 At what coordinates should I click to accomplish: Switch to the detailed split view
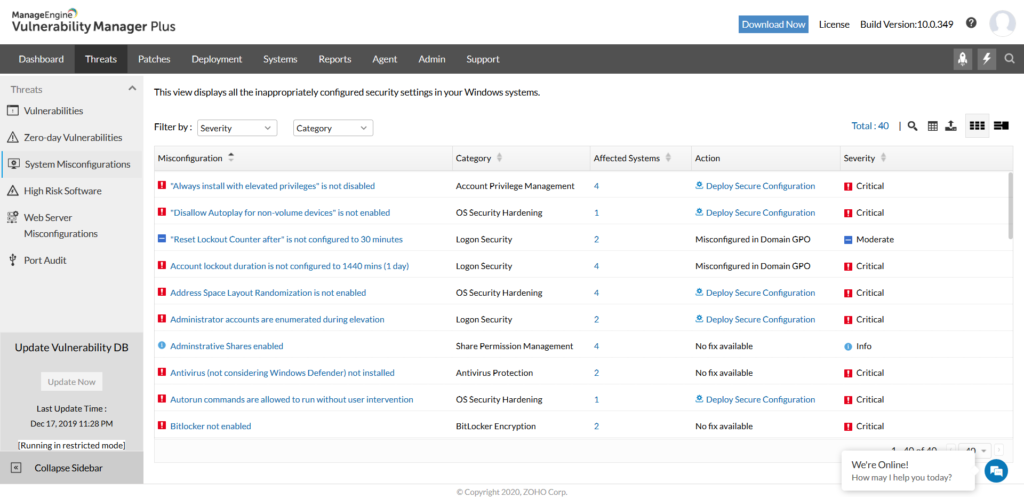[x=1001, y=126]
